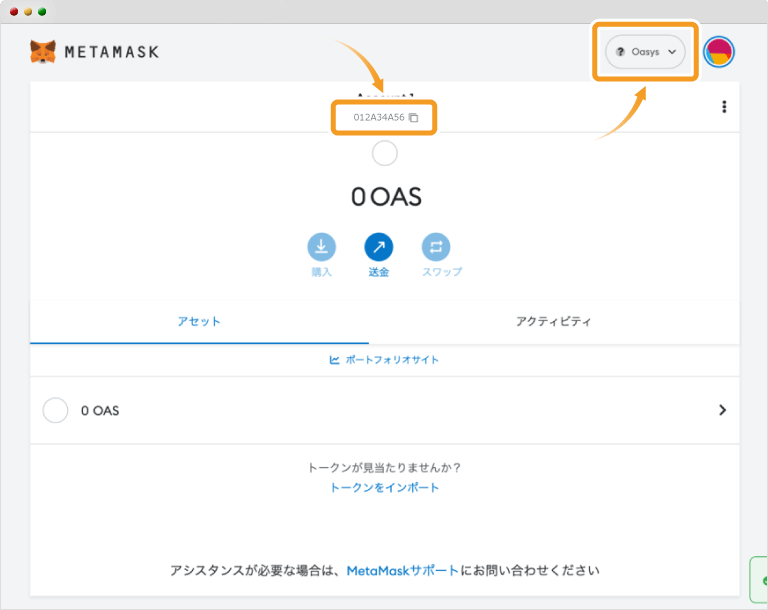
Task: Click the yellow window minimize button
Action: click(x=28, y=11)
